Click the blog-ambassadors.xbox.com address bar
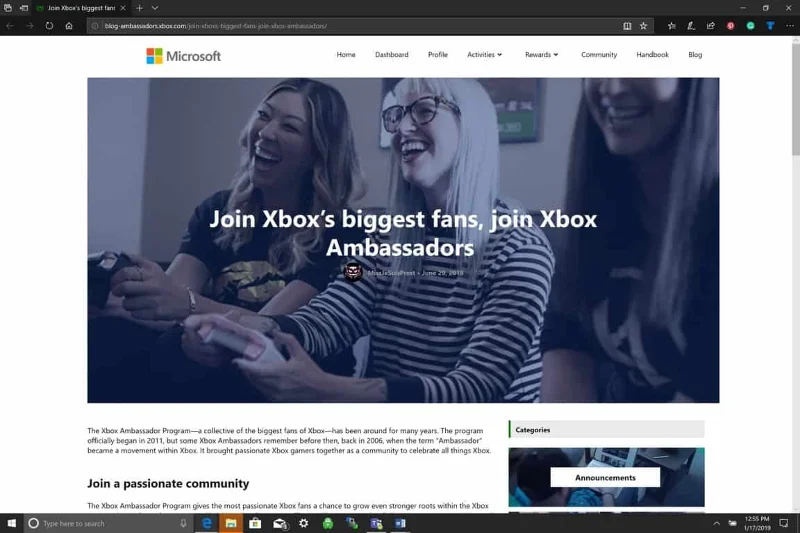800x533 pixels. click(357, 26)
